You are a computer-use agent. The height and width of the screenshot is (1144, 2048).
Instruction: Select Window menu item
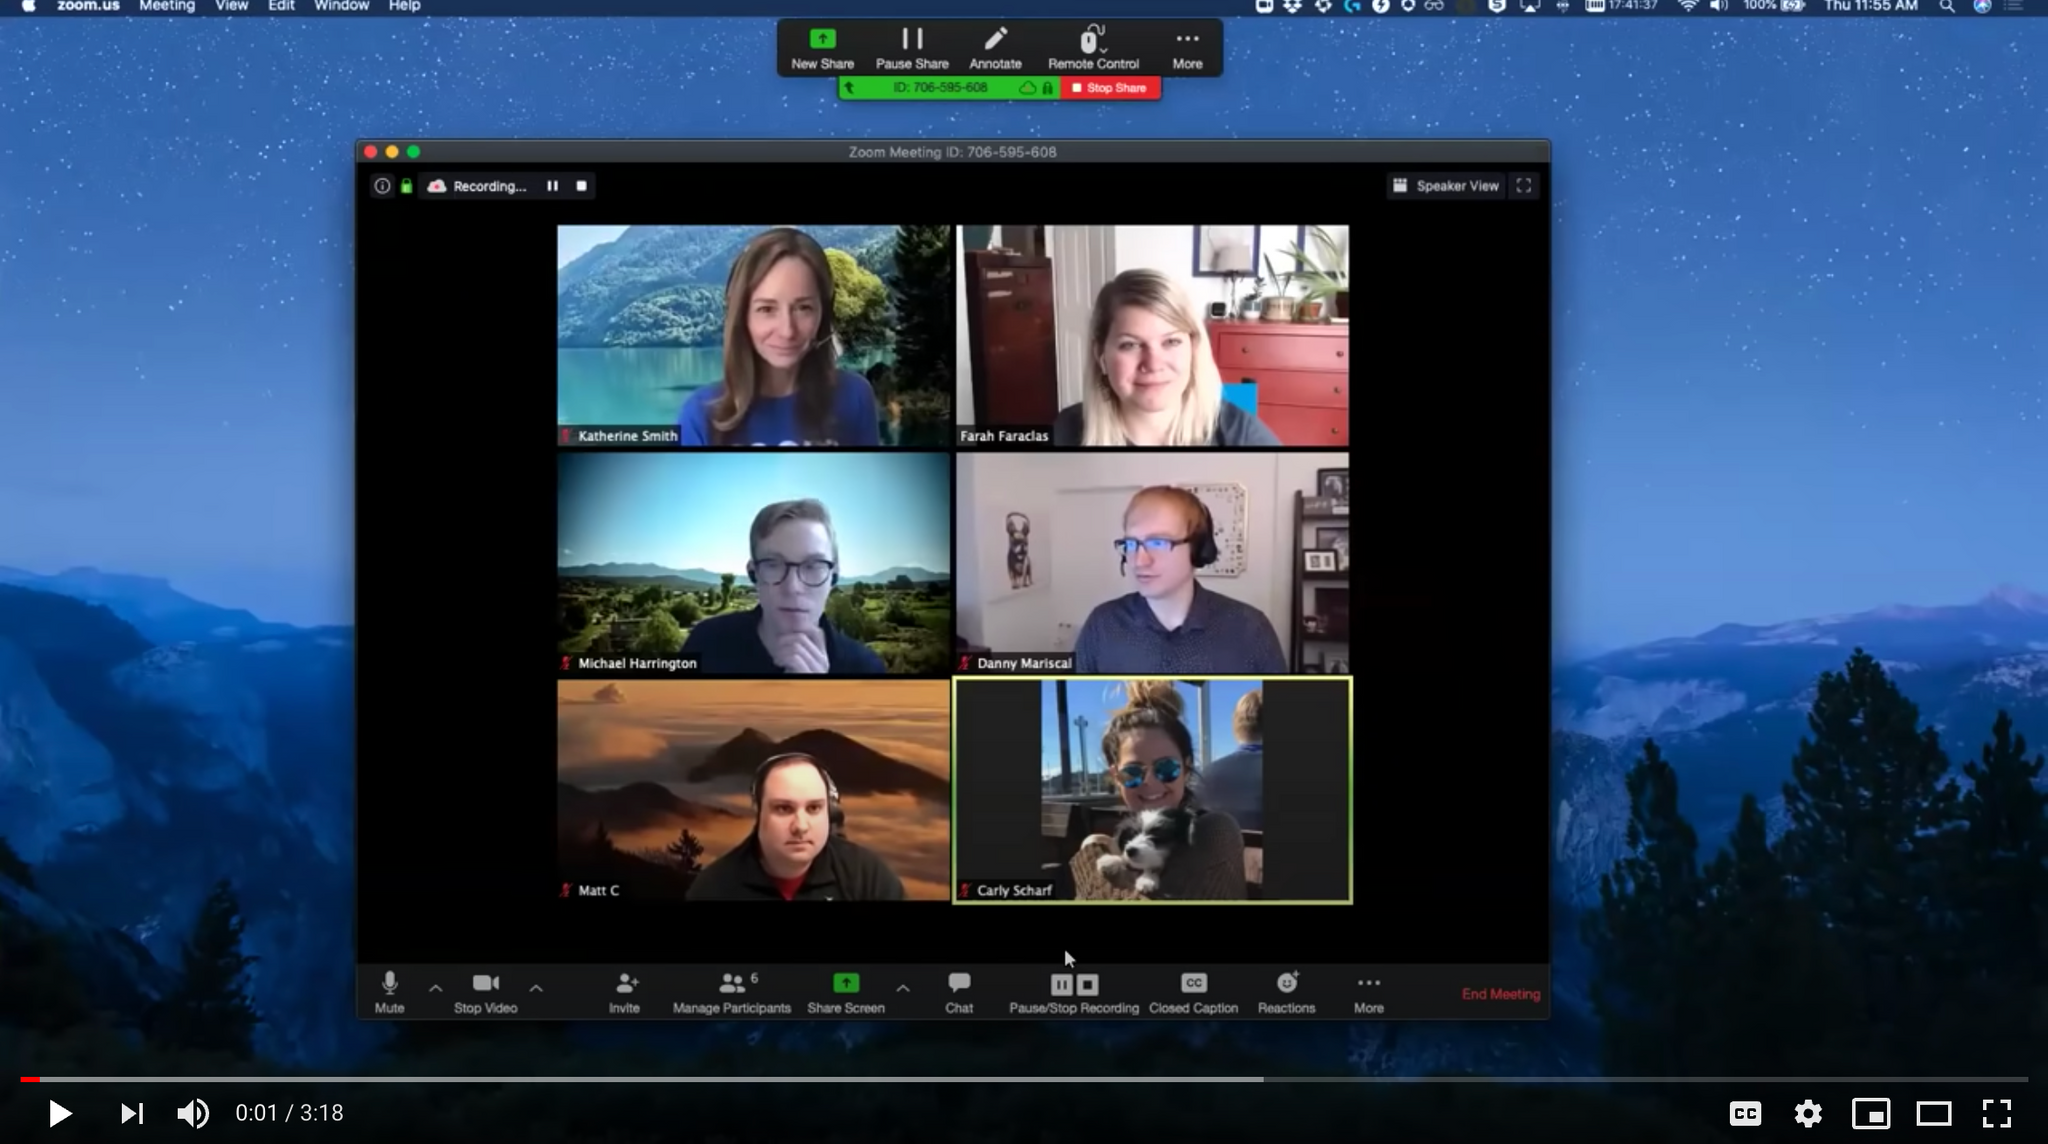pyautogui.click(x=342, y=6)
